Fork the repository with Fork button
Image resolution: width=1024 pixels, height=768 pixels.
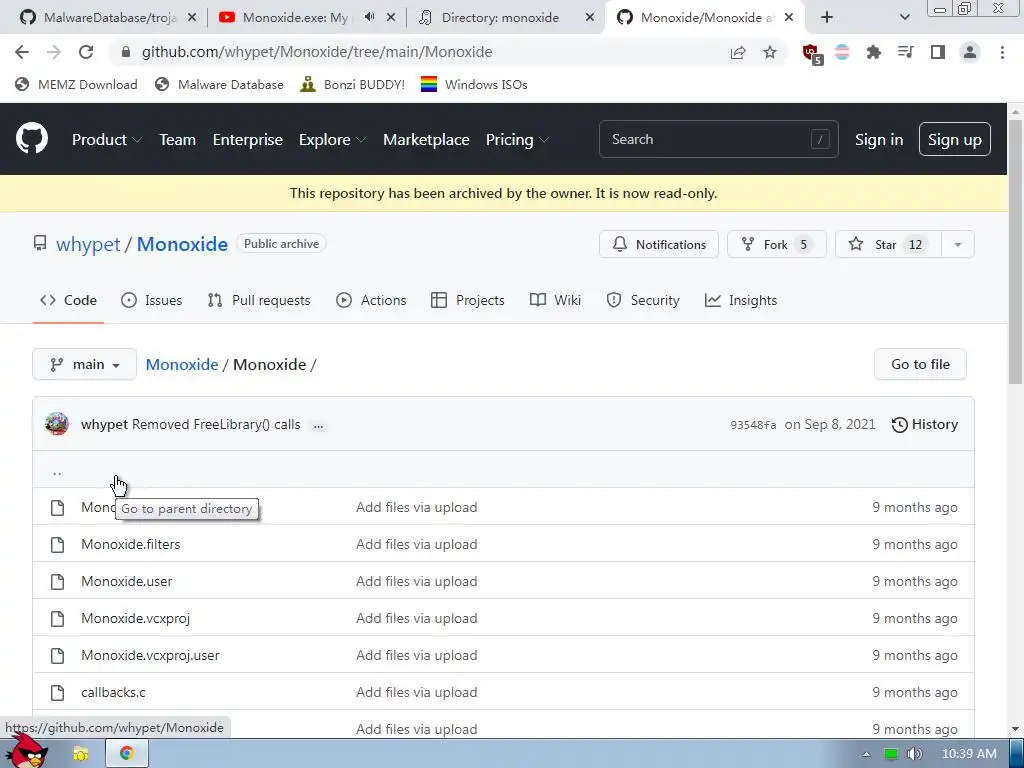pyautogui.click(x=776, y=244)
